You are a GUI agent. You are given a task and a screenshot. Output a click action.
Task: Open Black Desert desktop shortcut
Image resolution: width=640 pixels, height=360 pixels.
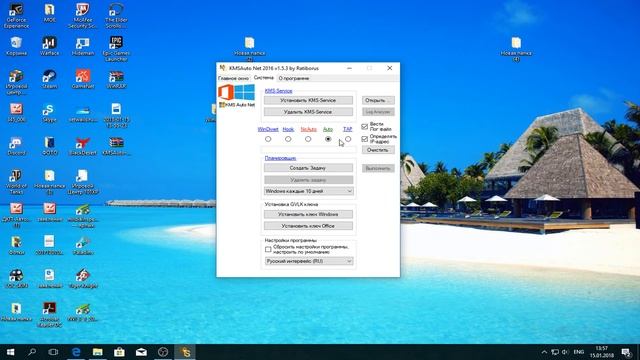tap(82, 146)
